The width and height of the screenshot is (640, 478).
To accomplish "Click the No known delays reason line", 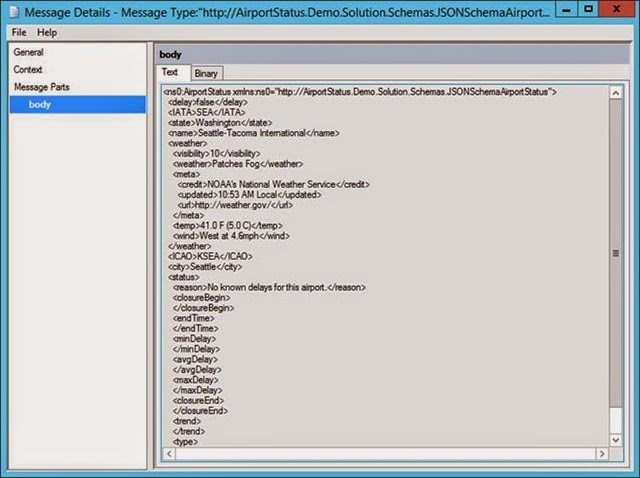I will click(269, 287).
